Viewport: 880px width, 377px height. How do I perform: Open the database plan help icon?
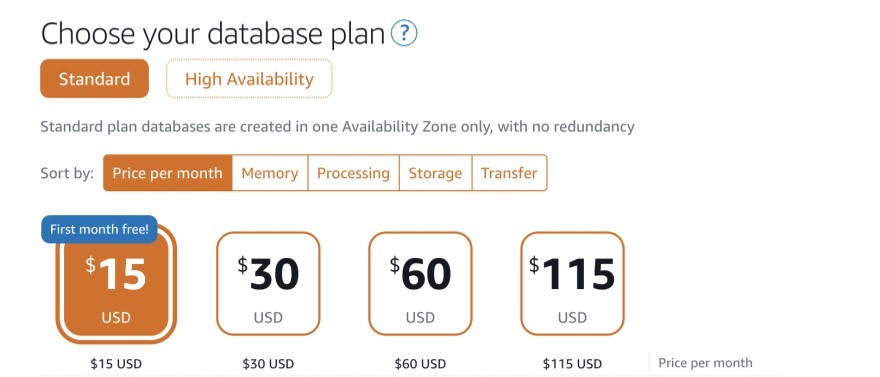[x=404, y=33]
